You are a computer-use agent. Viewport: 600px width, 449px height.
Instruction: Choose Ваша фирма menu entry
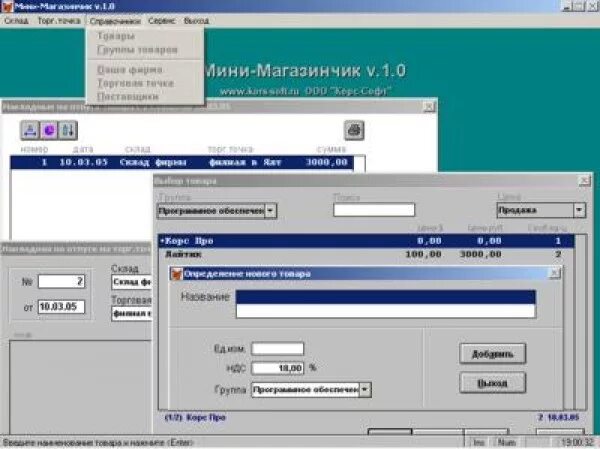click(130, 70)
